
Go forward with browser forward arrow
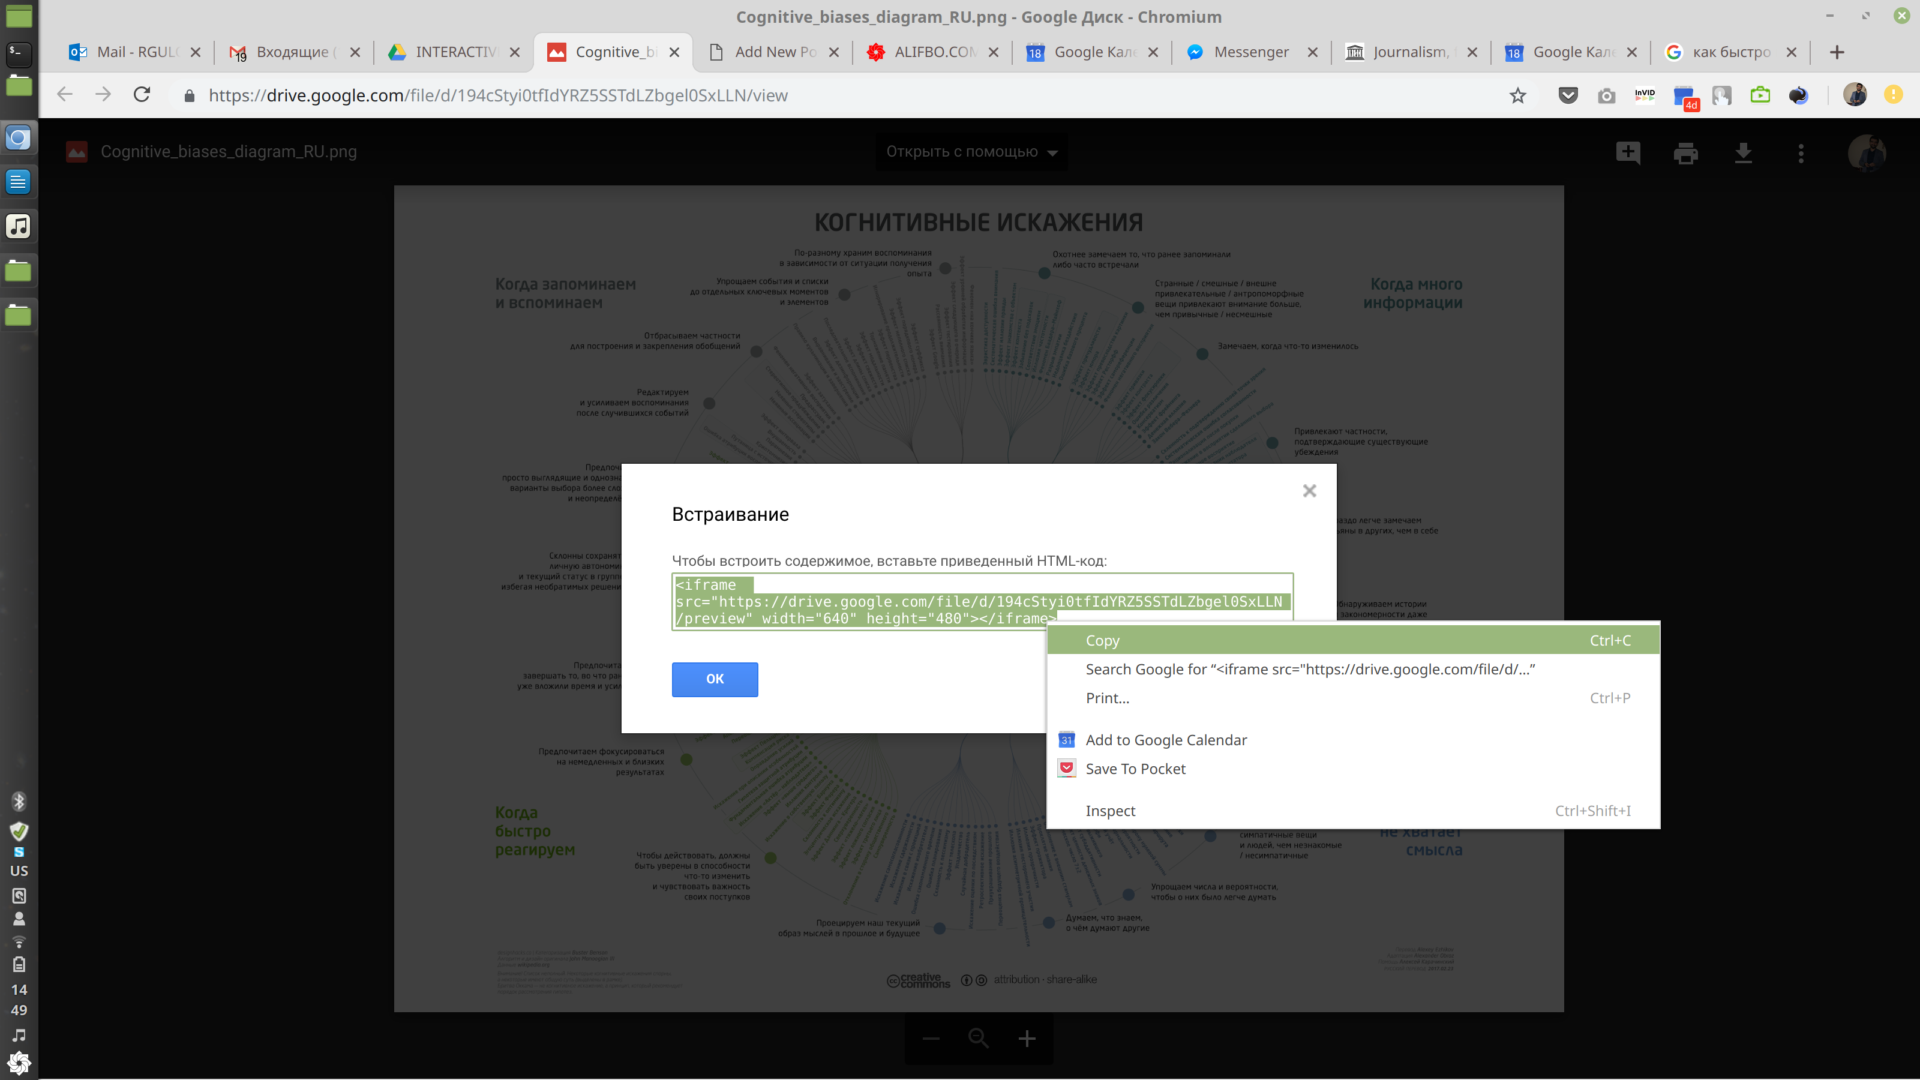pyautogui.click(x=103, y=95)
